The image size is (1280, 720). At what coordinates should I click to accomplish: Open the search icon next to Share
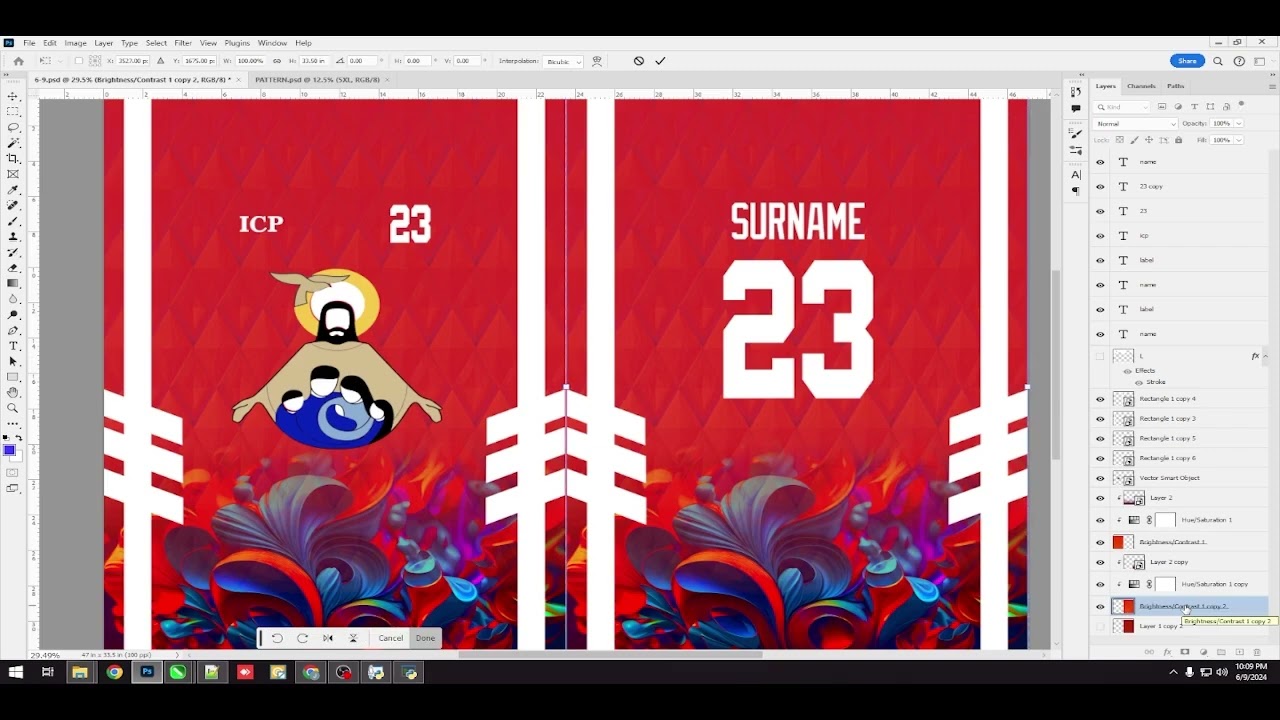coord(1218,61)
